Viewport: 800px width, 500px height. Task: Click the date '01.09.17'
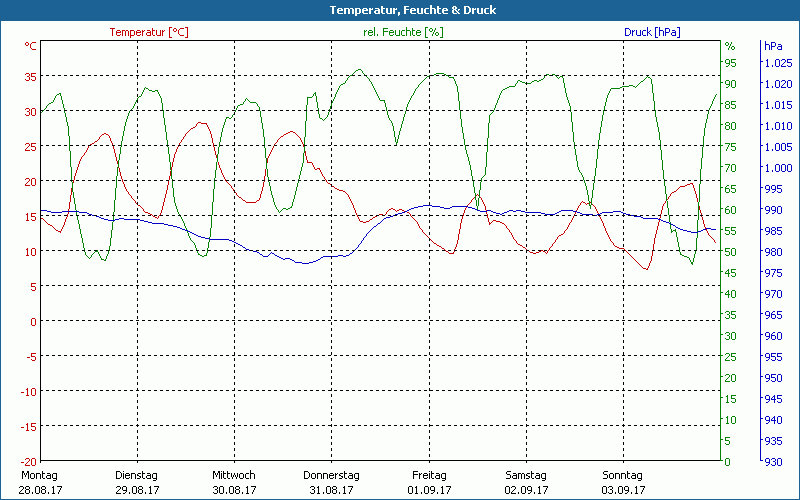click(x=429, y=490)
